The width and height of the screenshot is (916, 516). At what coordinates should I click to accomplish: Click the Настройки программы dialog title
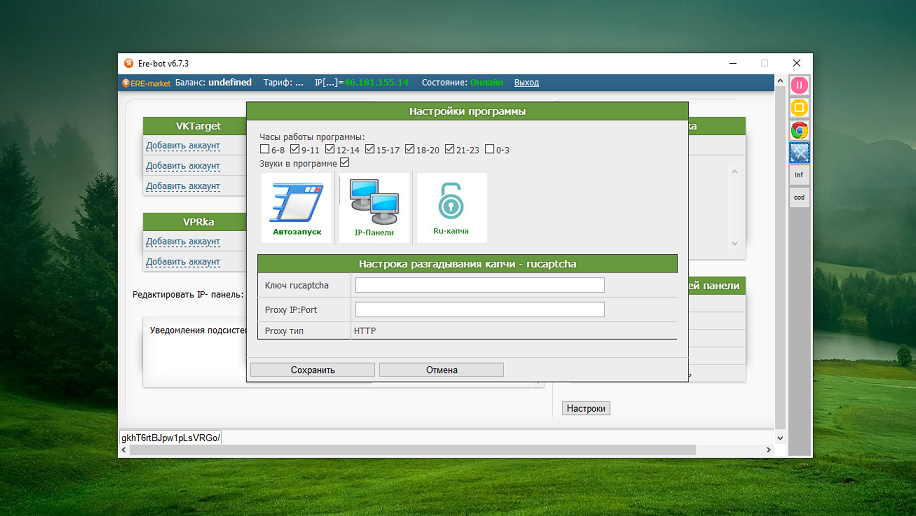[467, 111]
